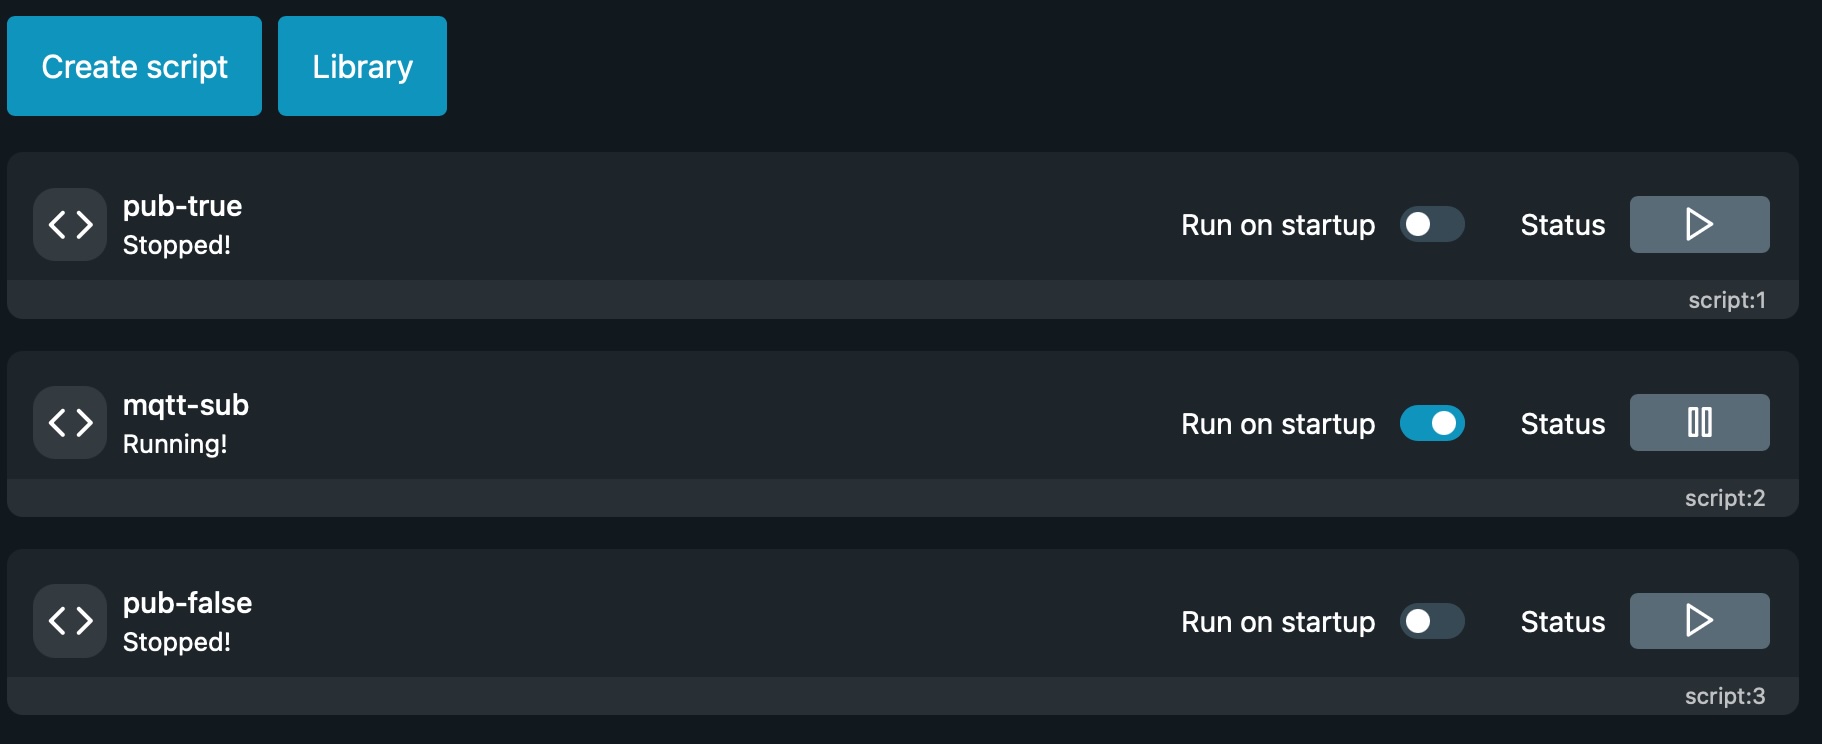
Task: Click the Create script button
Action: tap(134, 66)
